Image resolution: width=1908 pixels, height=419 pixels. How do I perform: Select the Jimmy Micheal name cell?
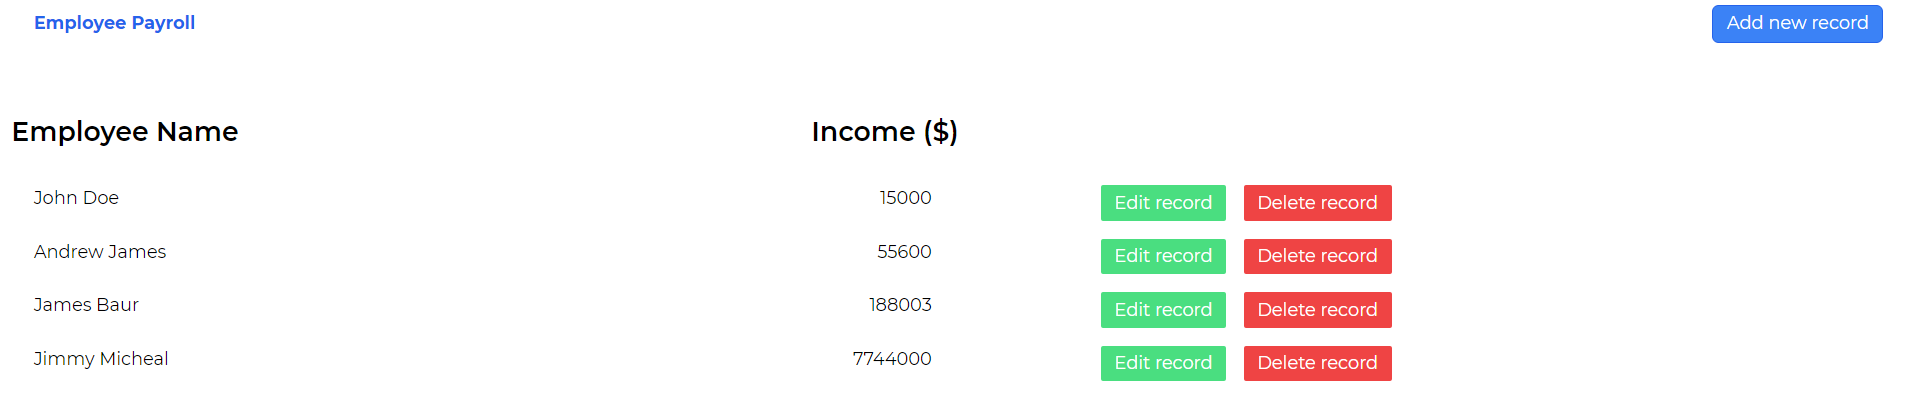pyautogui.click(x=101, y=359)
